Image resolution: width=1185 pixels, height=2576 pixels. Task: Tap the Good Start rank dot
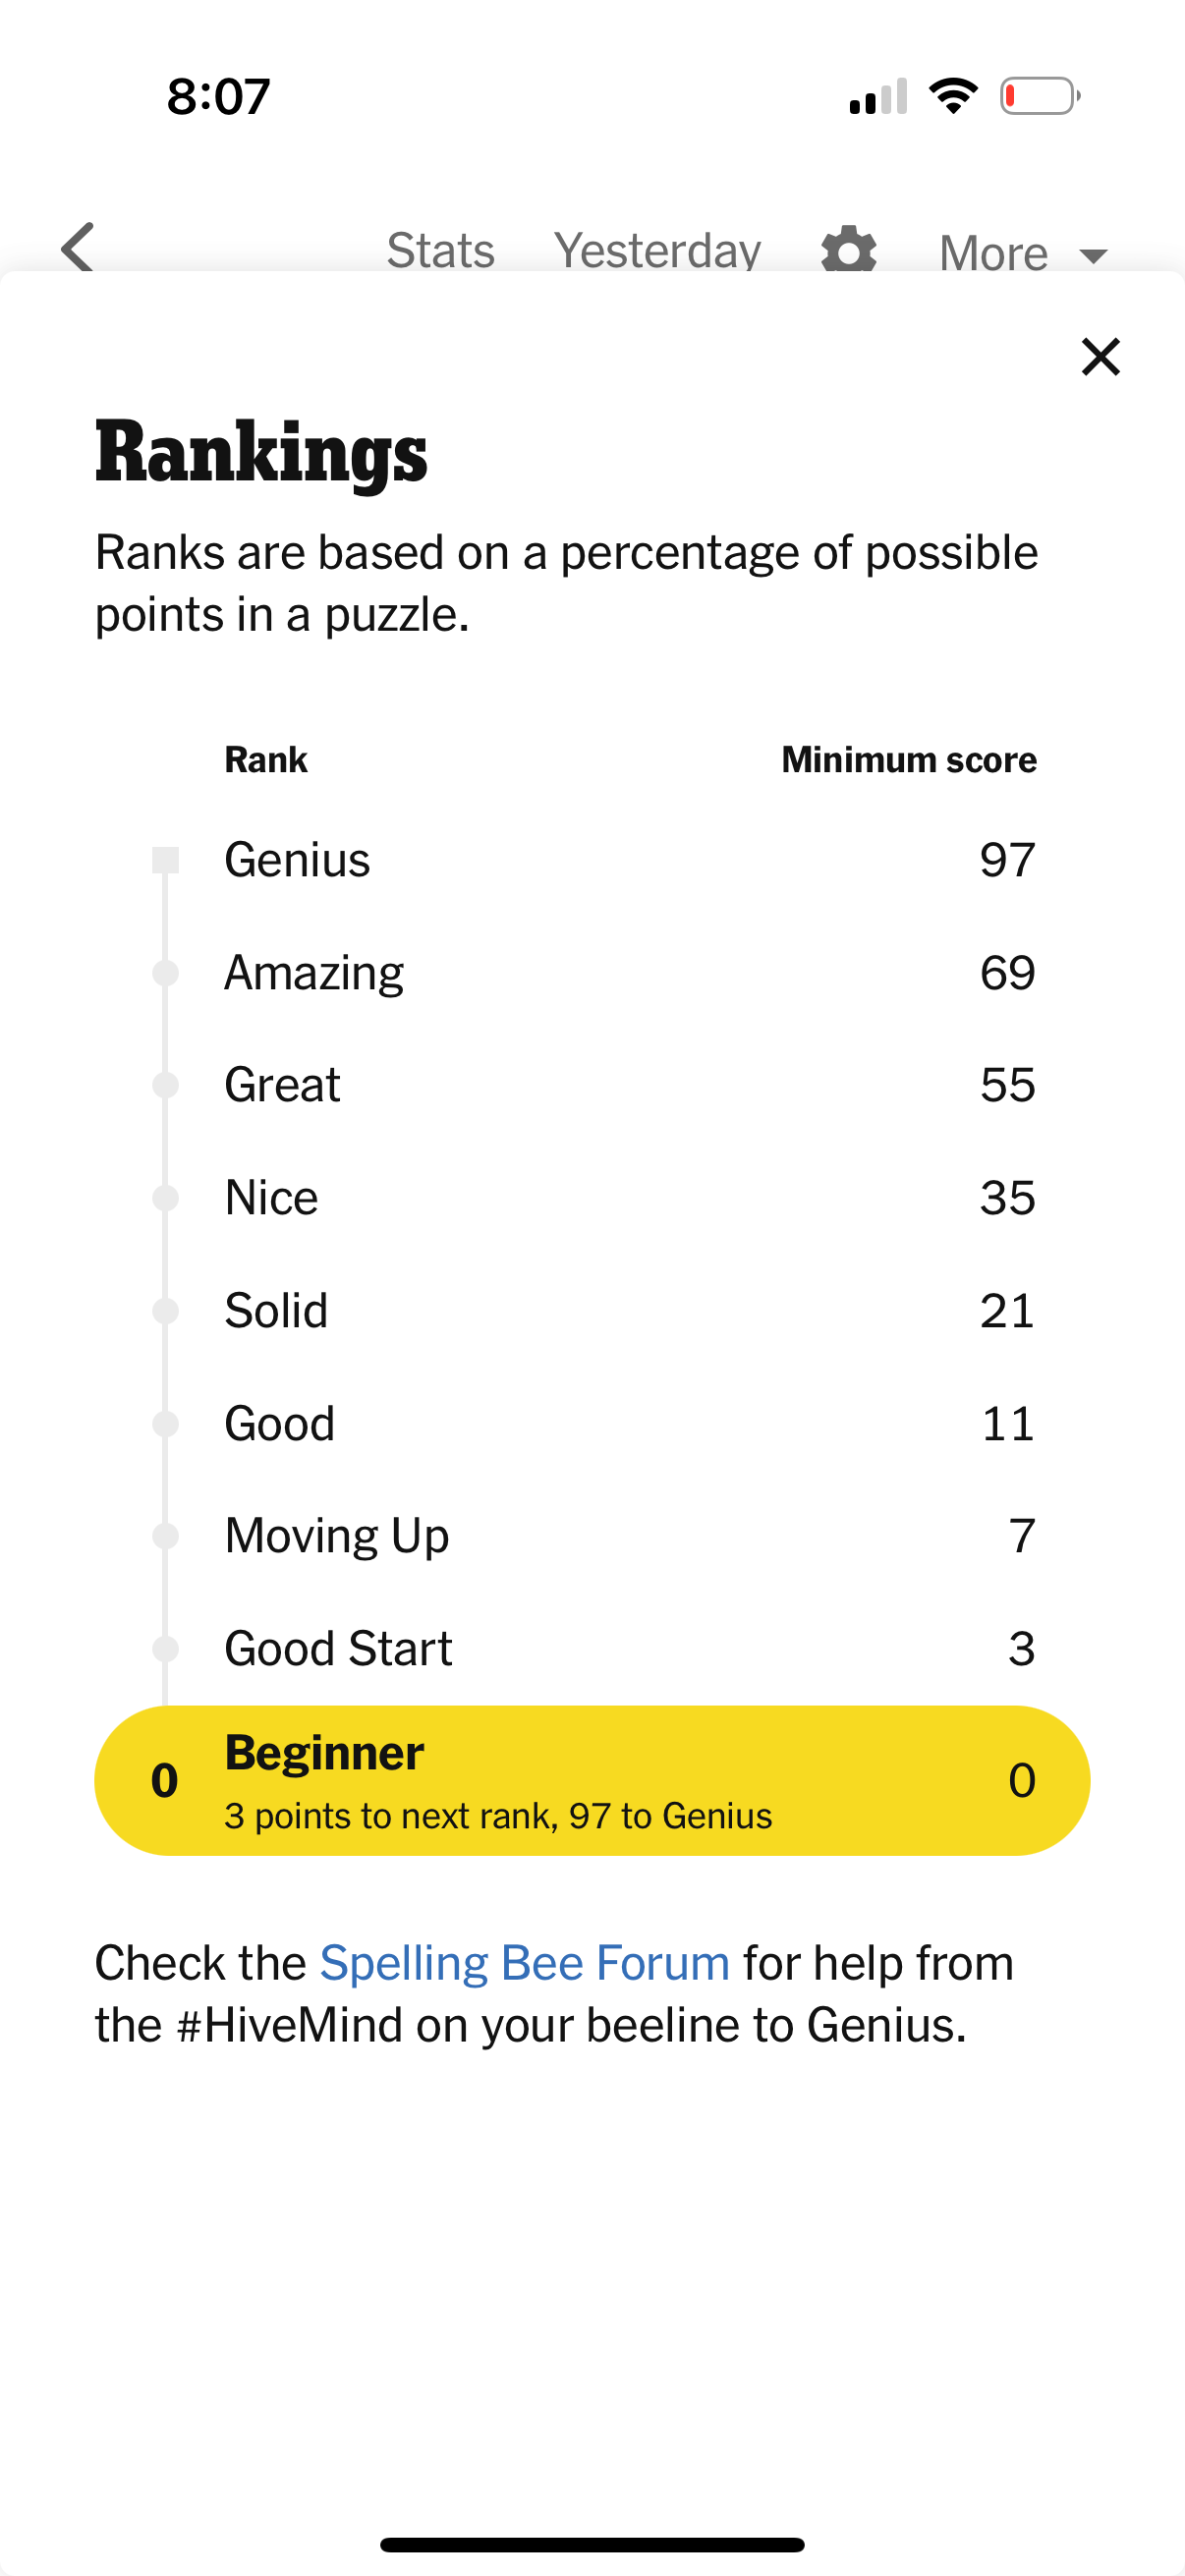(165, 1648)
